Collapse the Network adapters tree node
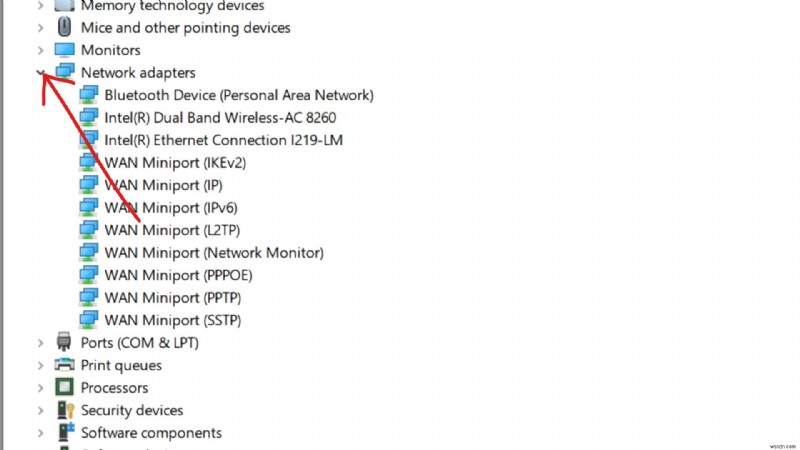This screenshot has width=800, height=450. [40, 72]
